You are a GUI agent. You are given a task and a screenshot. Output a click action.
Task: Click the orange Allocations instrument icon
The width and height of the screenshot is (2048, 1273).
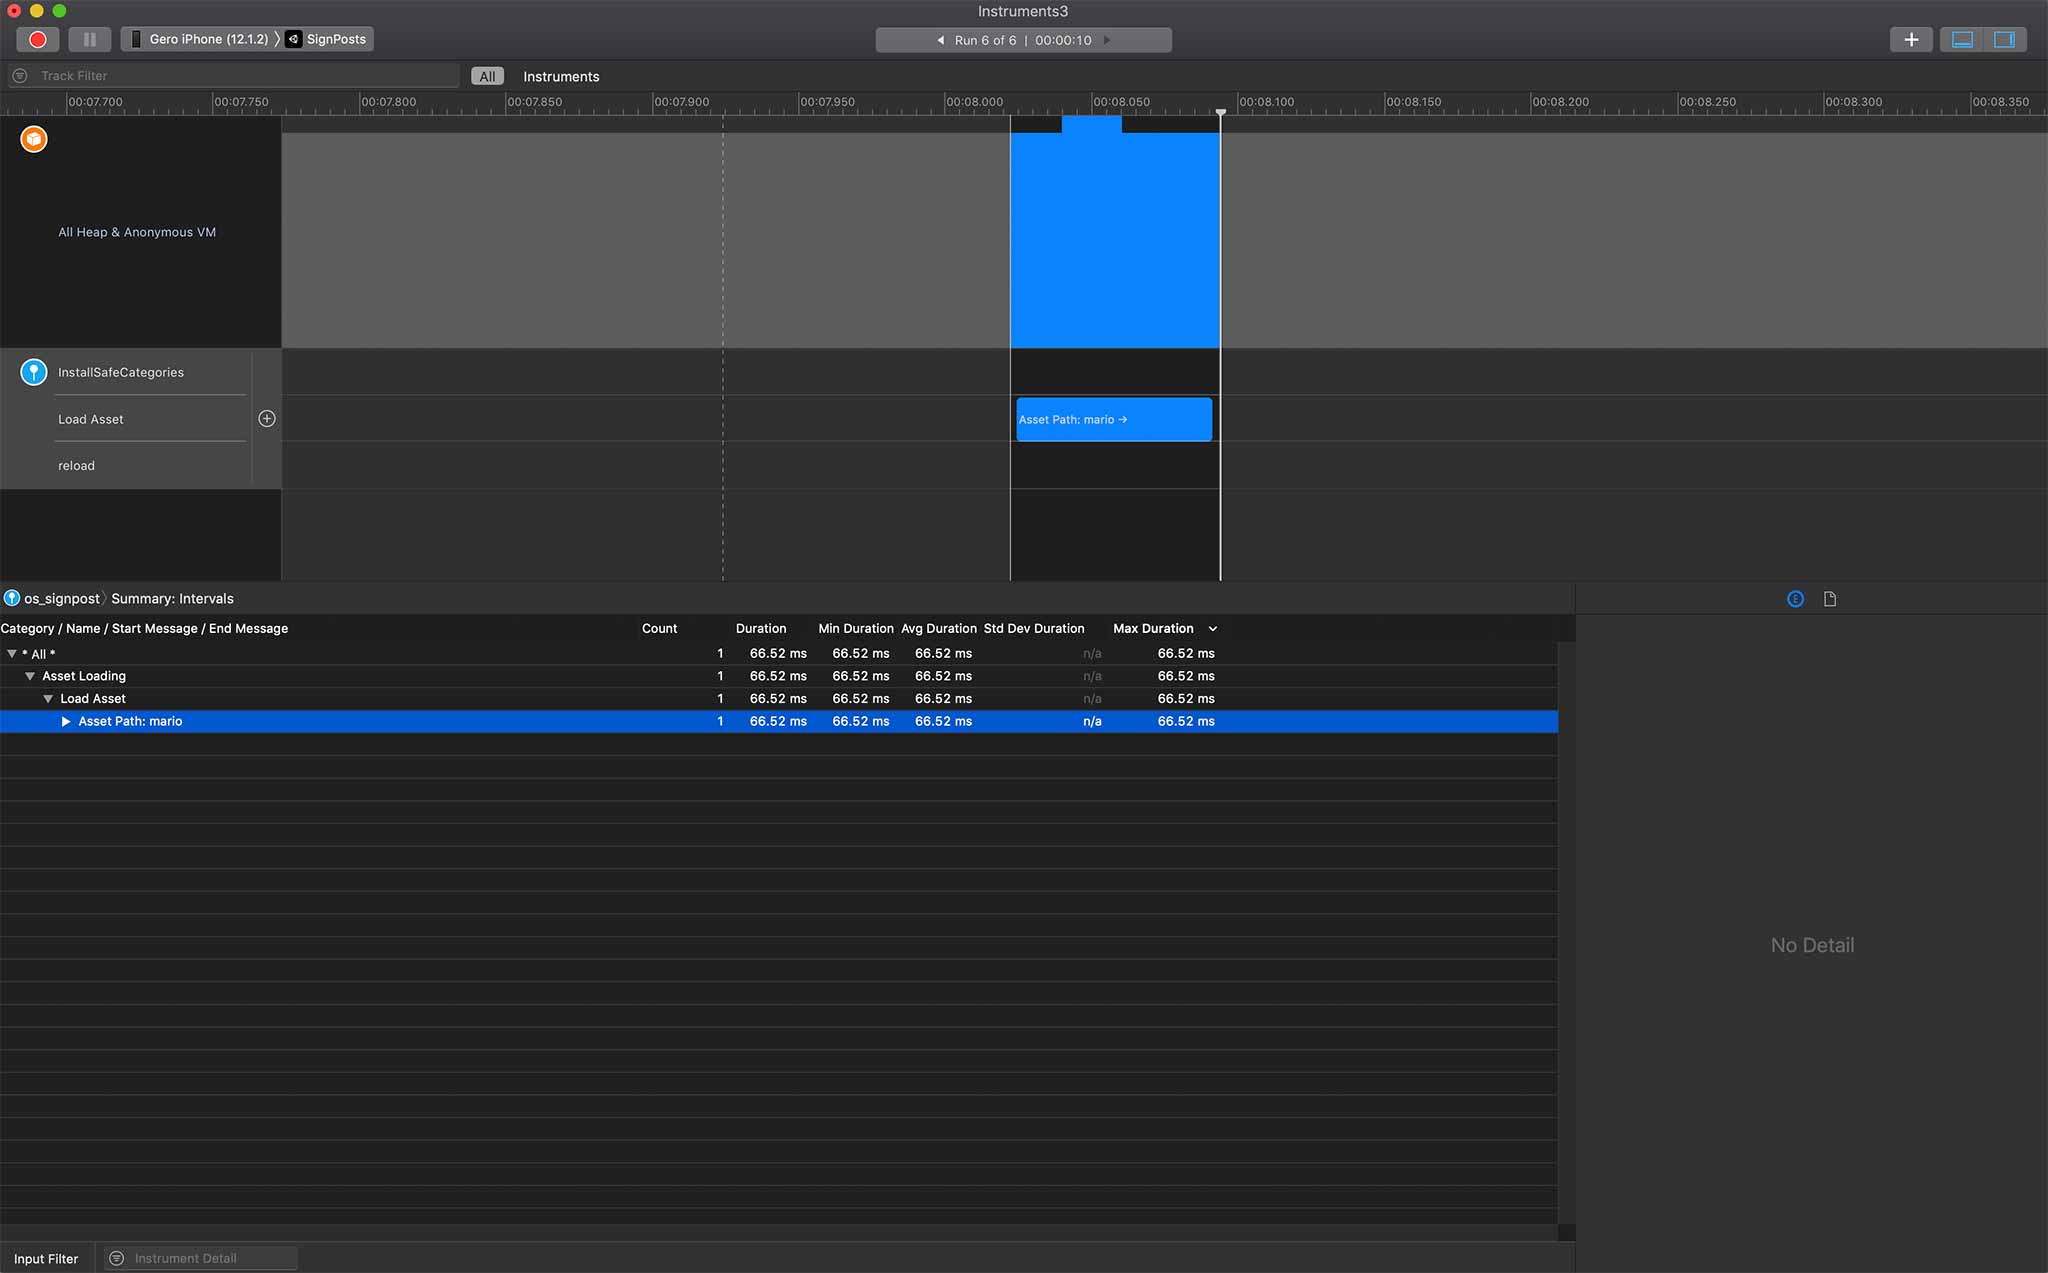point(34,139)
